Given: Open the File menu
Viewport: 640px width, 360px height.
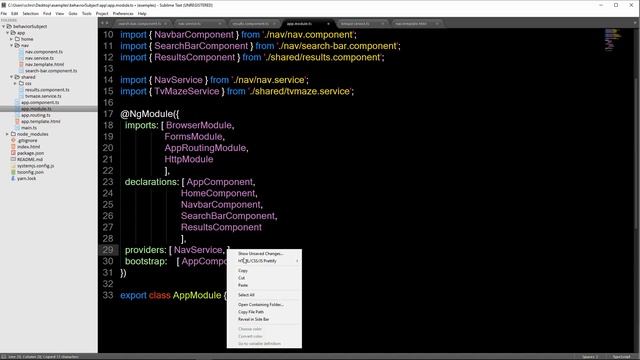Looking at the screenshot, I should tap(4, 13).
